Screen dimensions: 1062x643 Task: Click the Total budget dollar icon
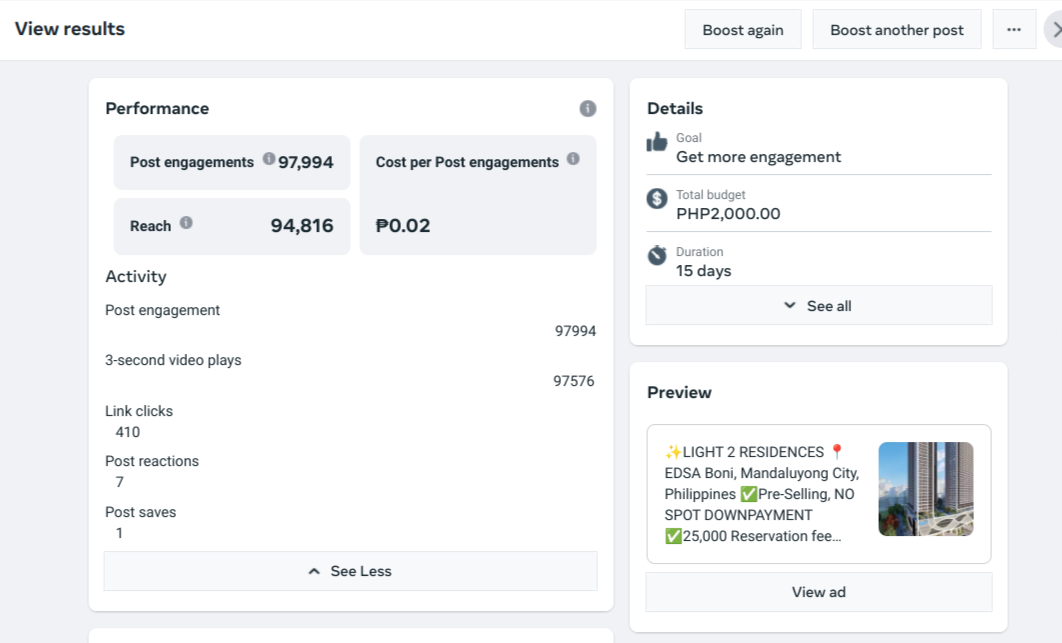(657, 198)
